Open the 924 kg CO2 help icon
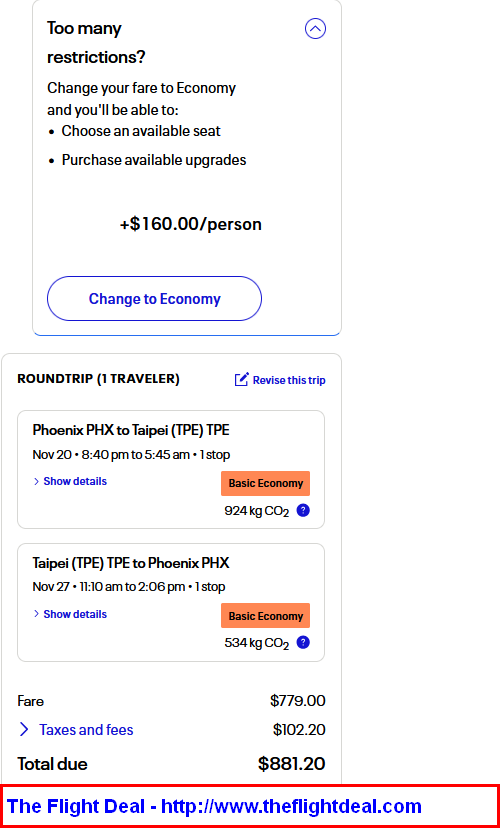500x828 pixels. [x=303, y=511]
